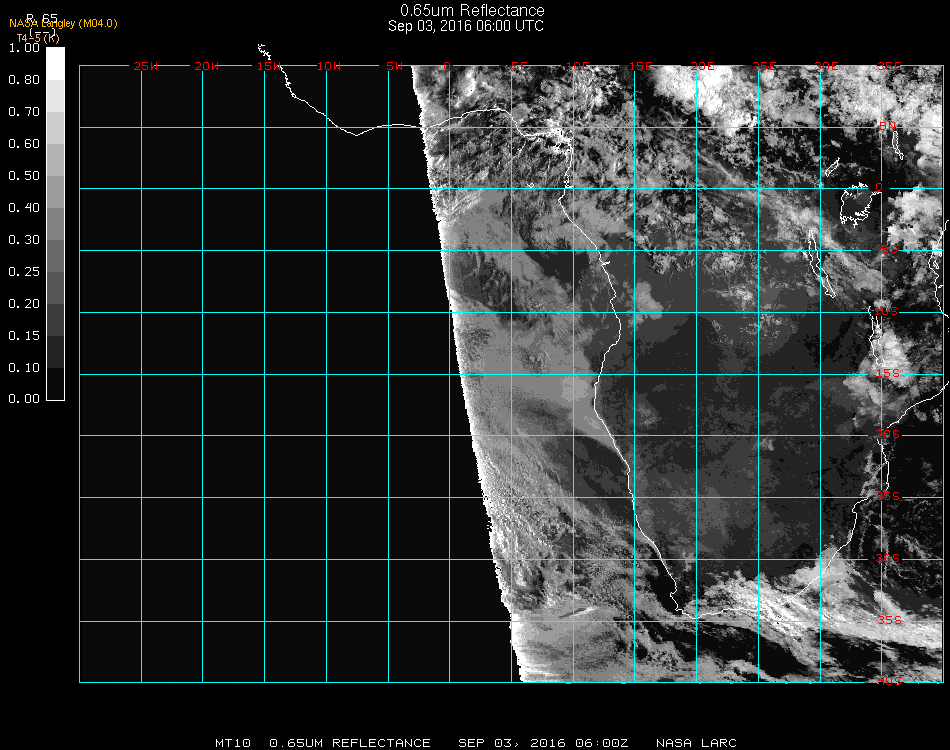Image resolution: width=950 pixels, height=750 pixels.
Task: Click the 0.50 colorbar scale label
Action: (23, 176)
